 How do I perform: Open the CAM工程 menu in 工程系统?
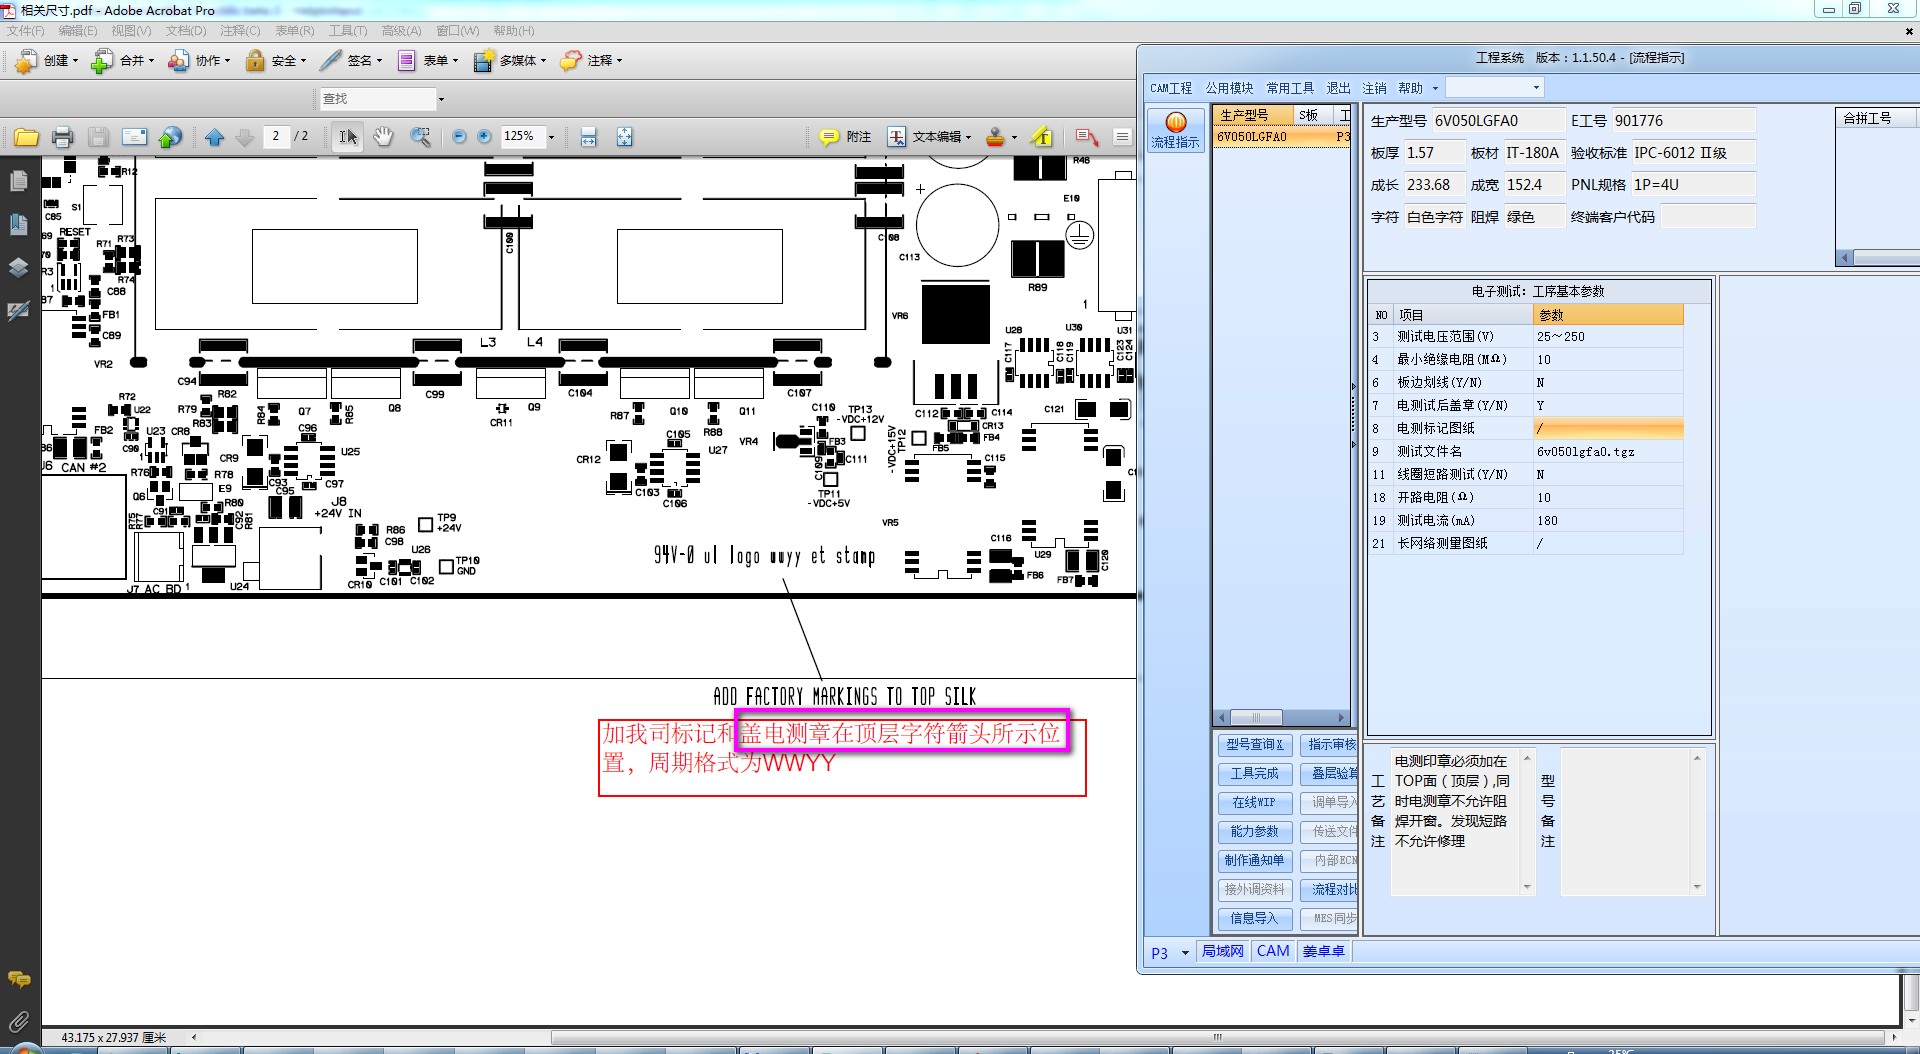(x=1170, y=88)
